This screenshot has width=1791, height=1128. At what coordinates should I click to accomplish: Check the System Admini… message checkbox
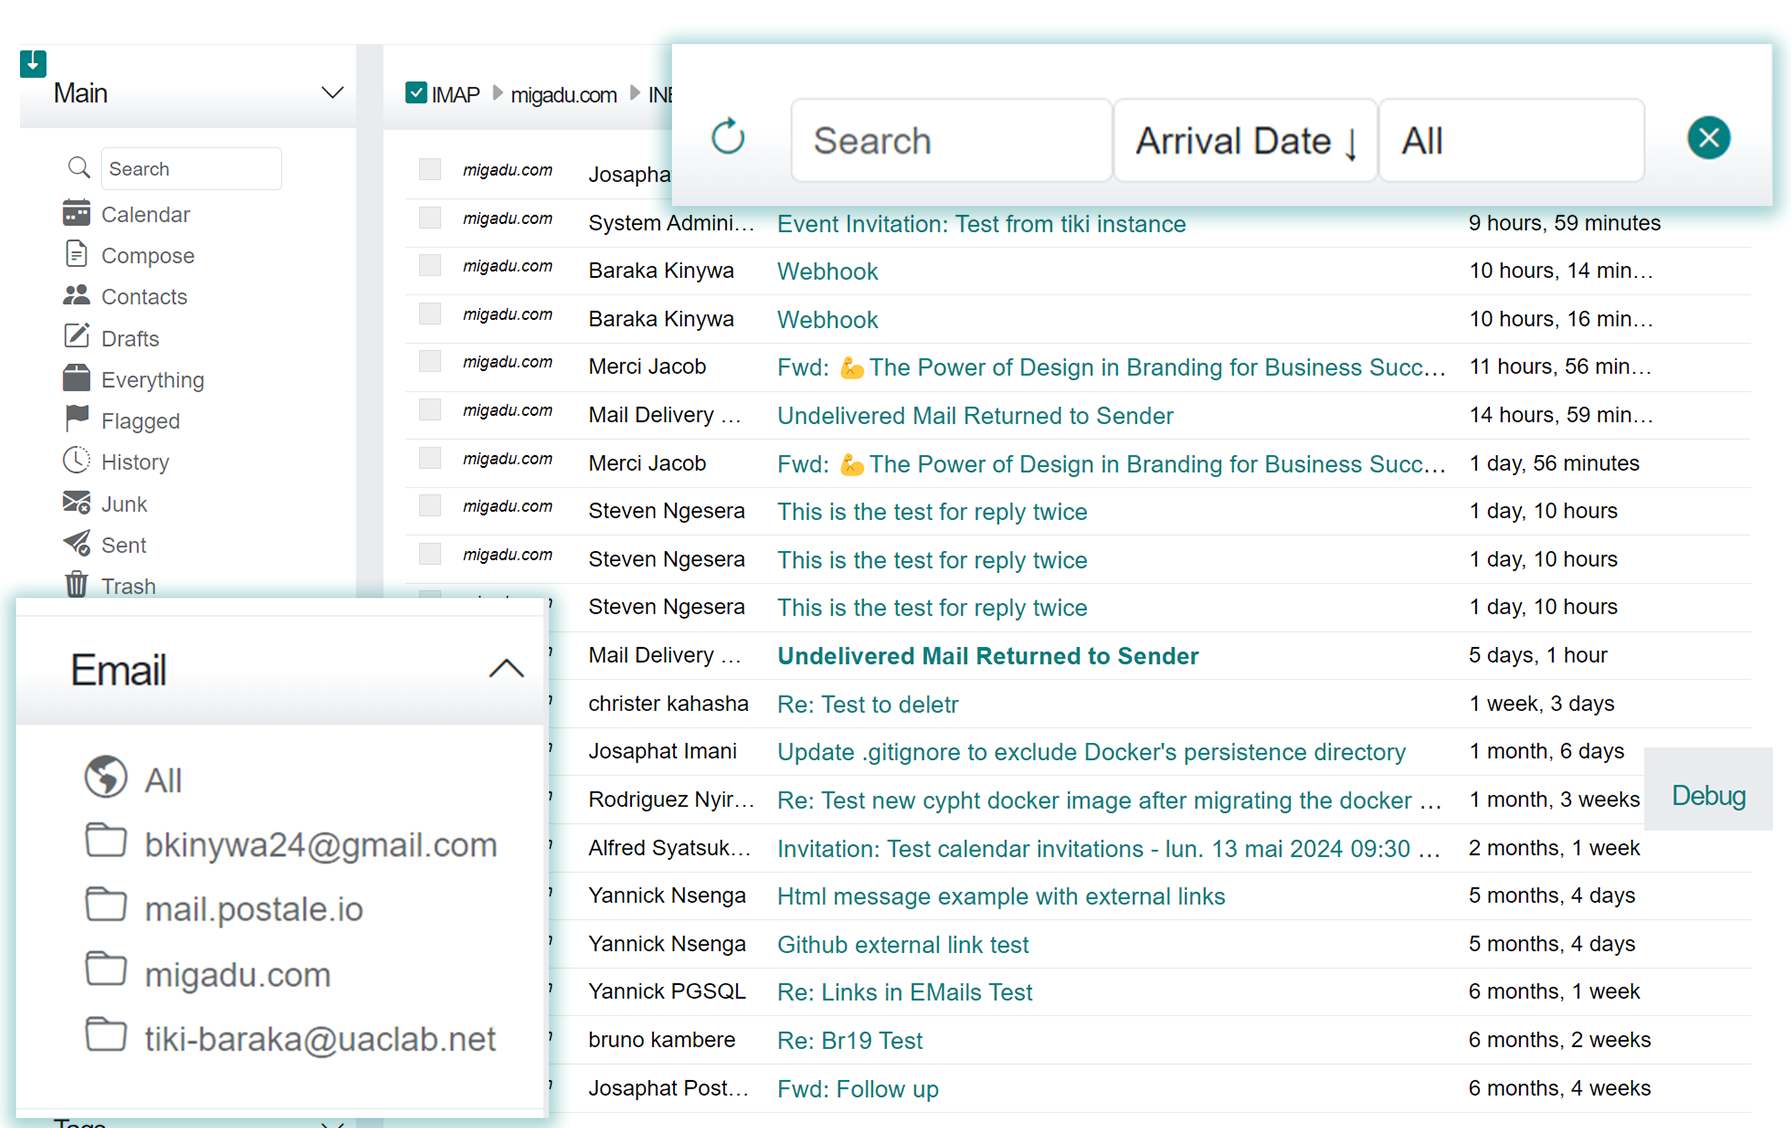point(430,217)
